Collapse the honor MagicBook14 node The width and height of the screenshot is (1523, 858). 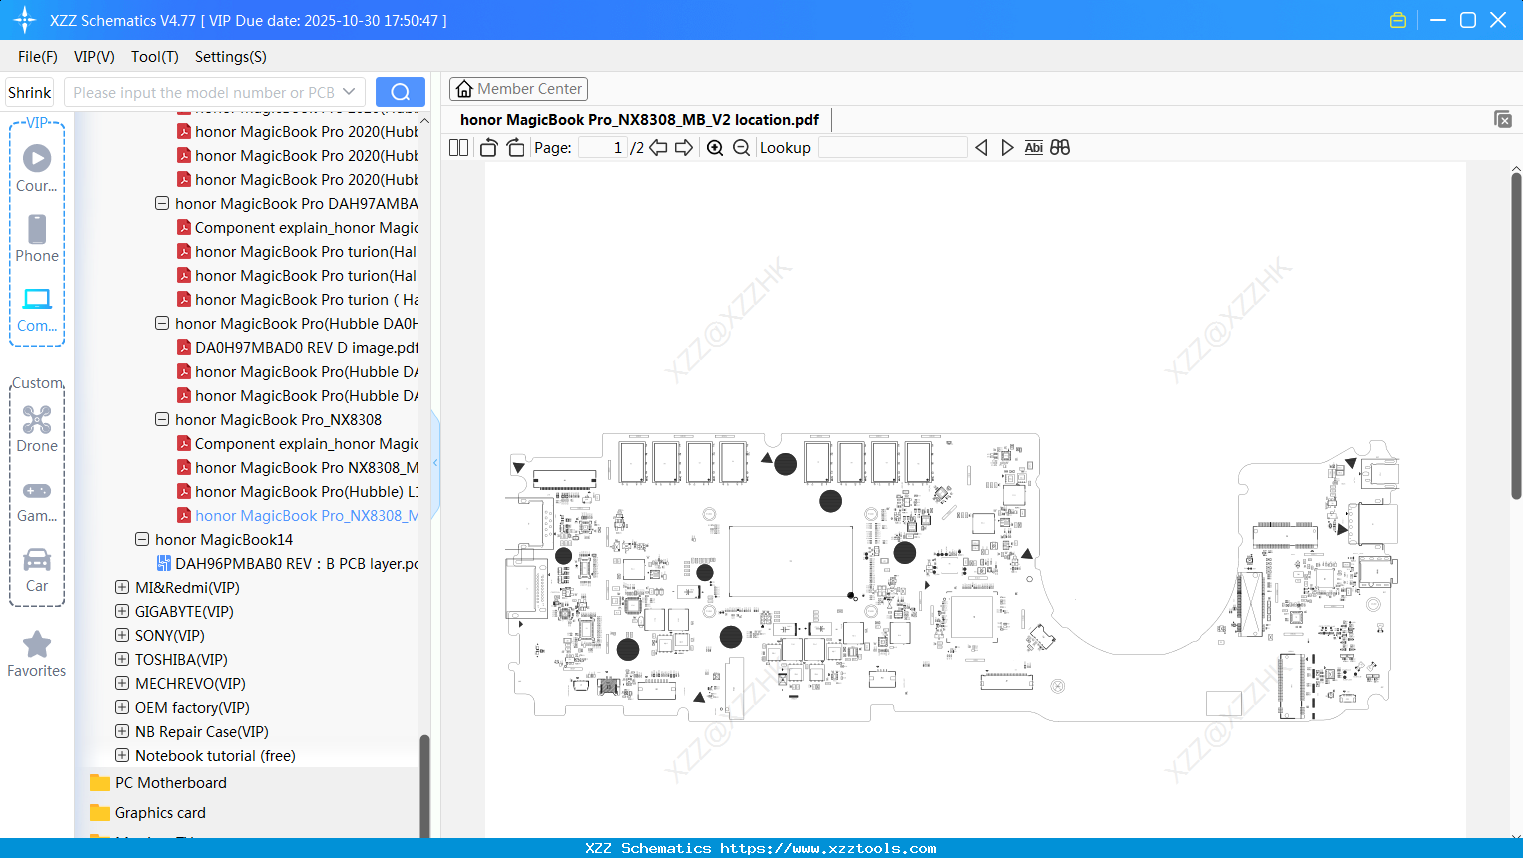point(142,539)
